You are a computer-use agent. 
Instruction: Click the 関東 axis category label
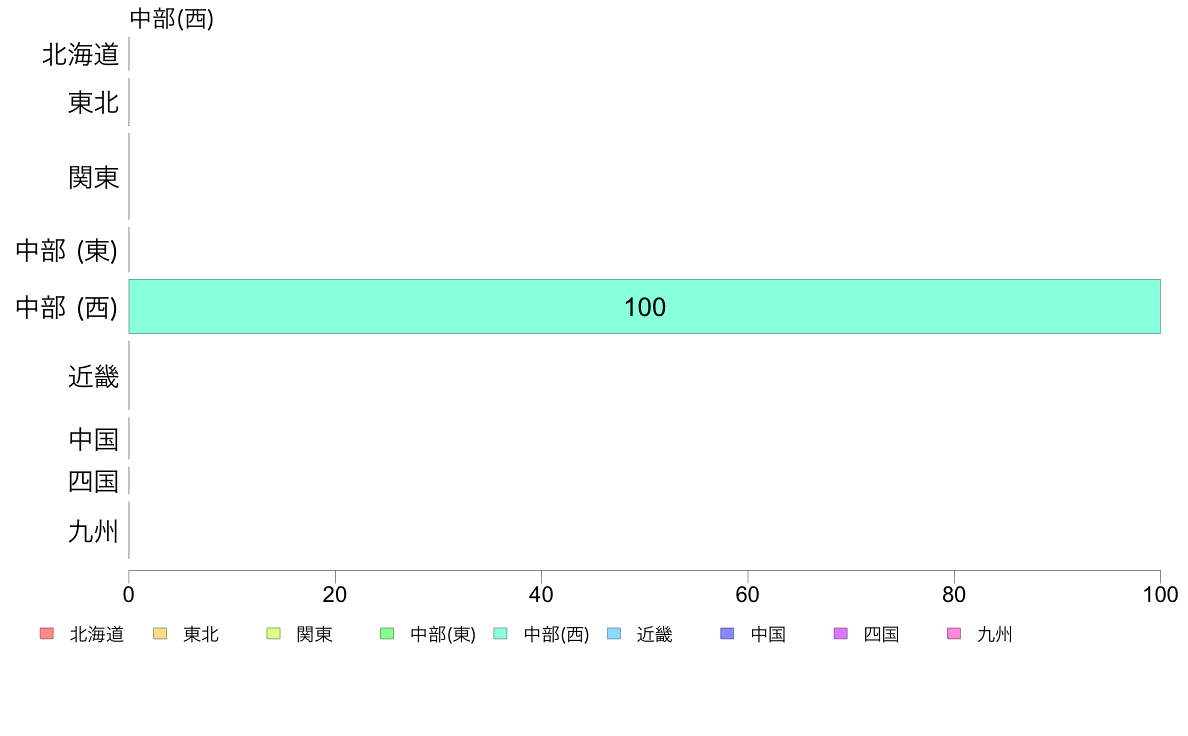[94, 178]
